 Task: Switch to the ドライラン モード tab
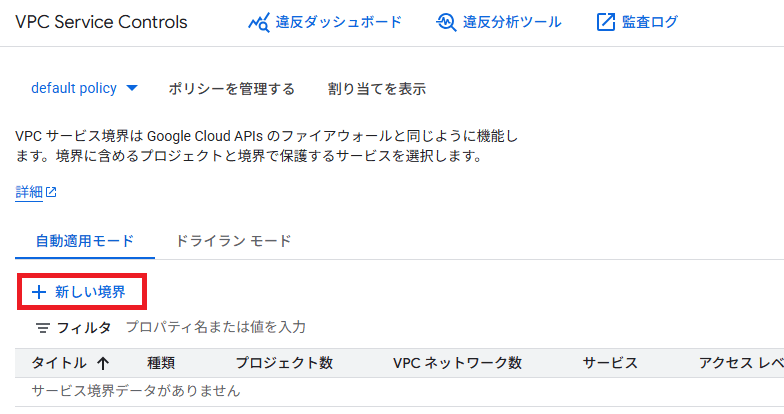click(x=233, y=241)
